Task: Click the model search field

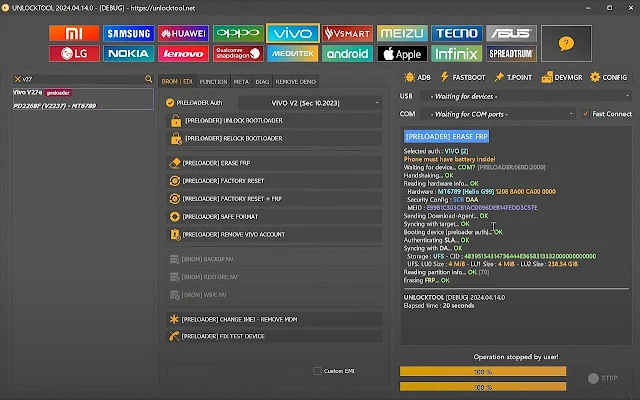Action: pyautogui.click(x=83, y=79)
